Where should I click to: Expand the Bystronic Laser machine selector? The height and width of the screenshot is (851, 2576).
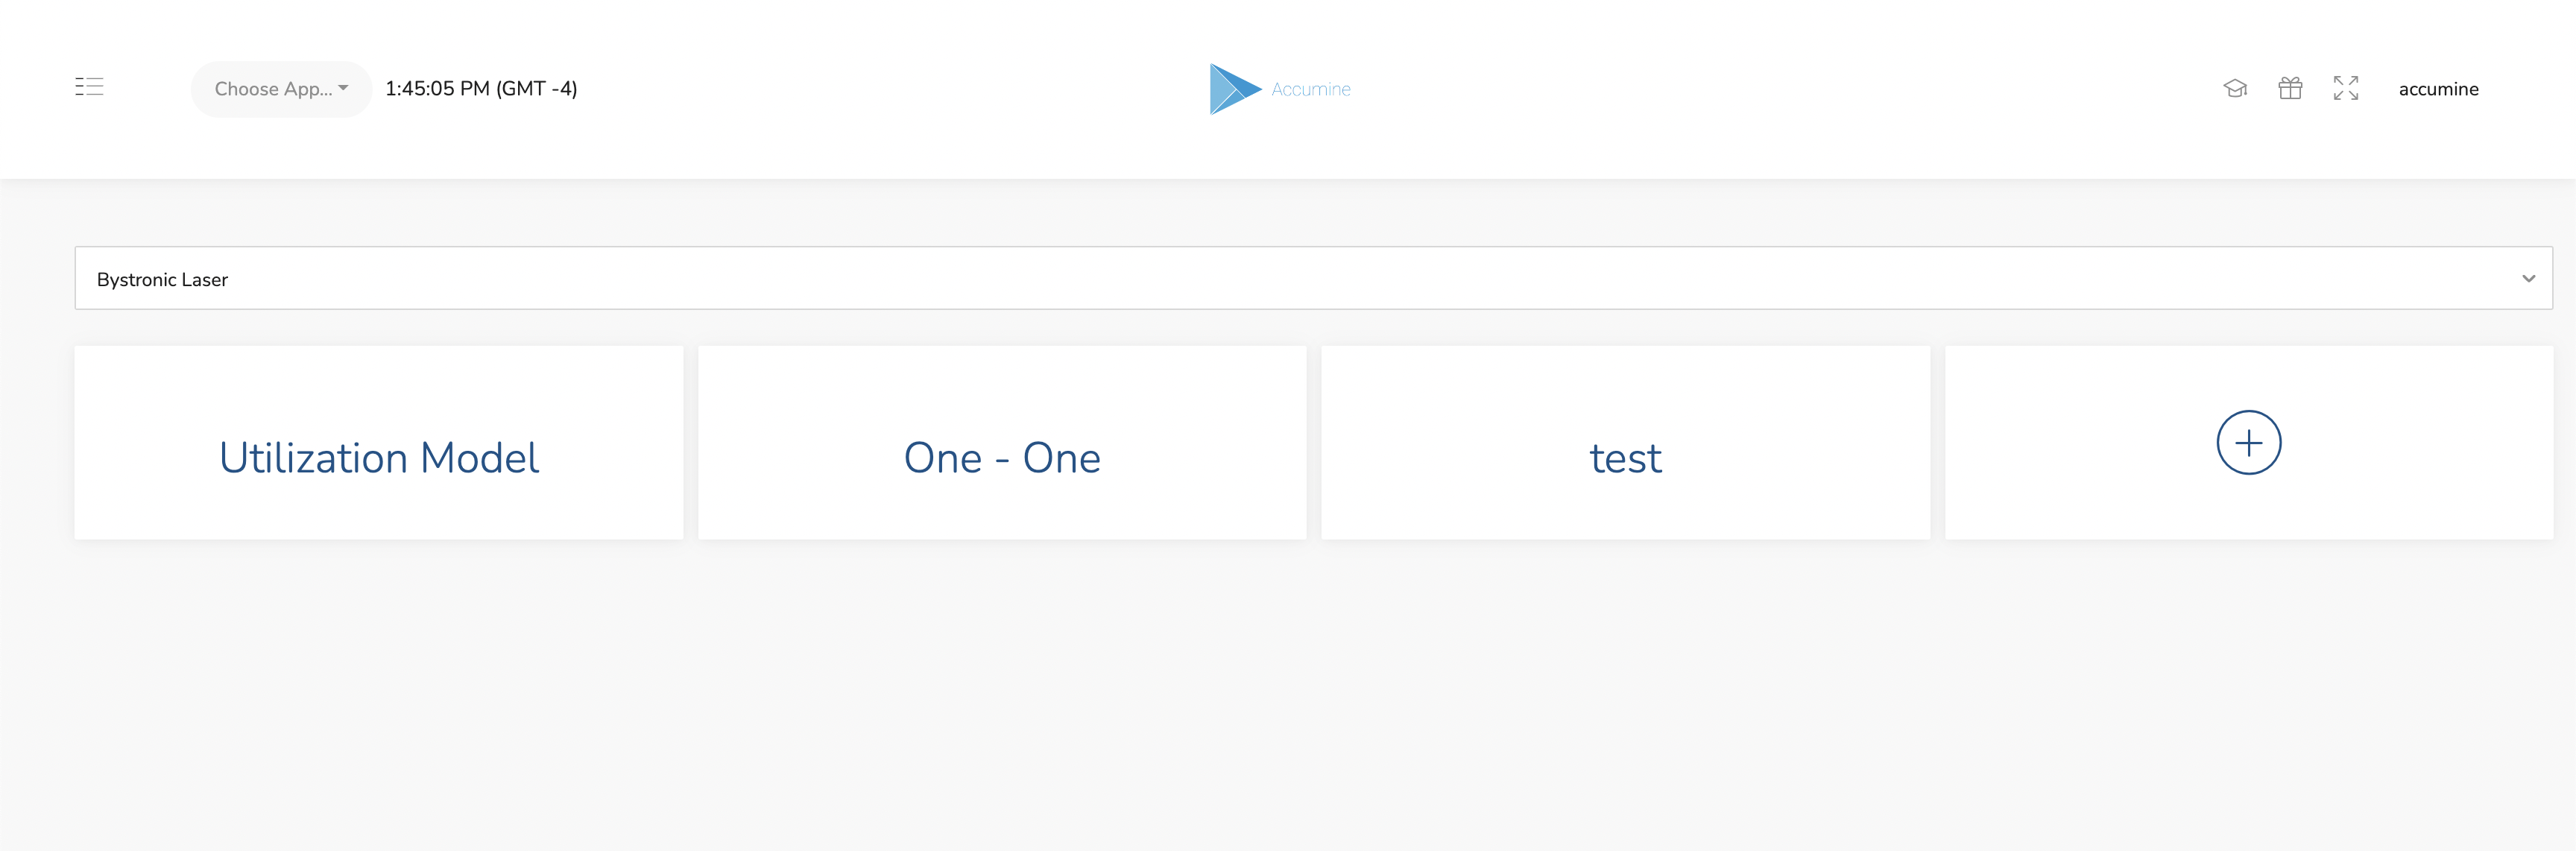click(x=1313, y=278)
